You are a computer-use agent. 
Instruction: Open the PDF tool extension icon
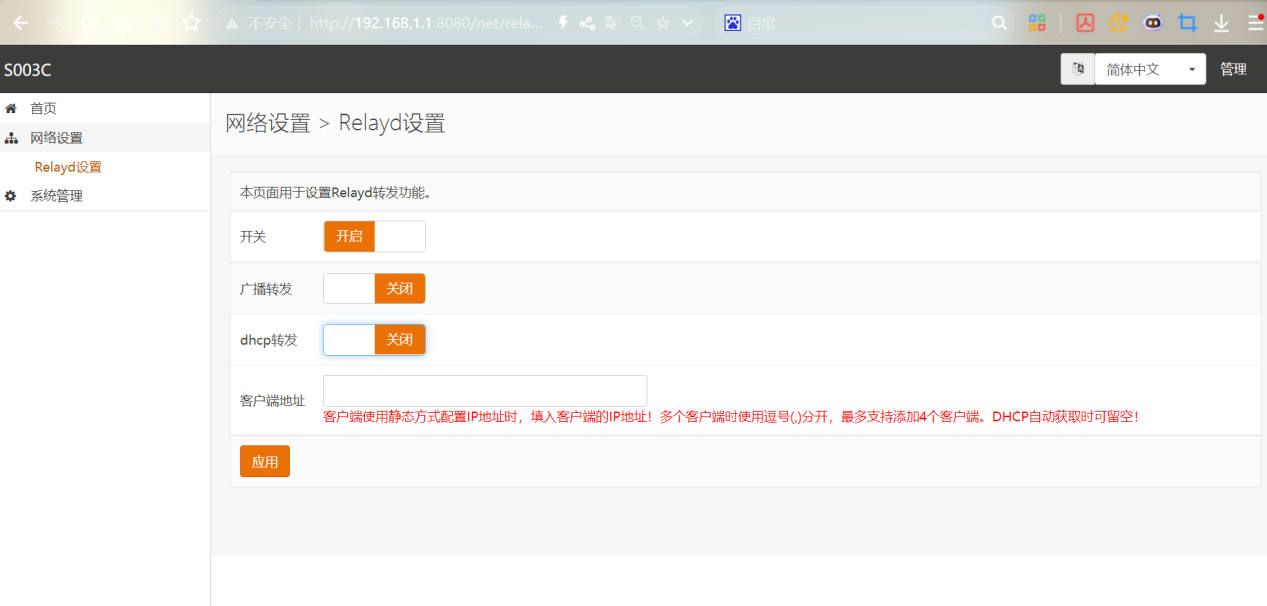[x=1085, y=23]
